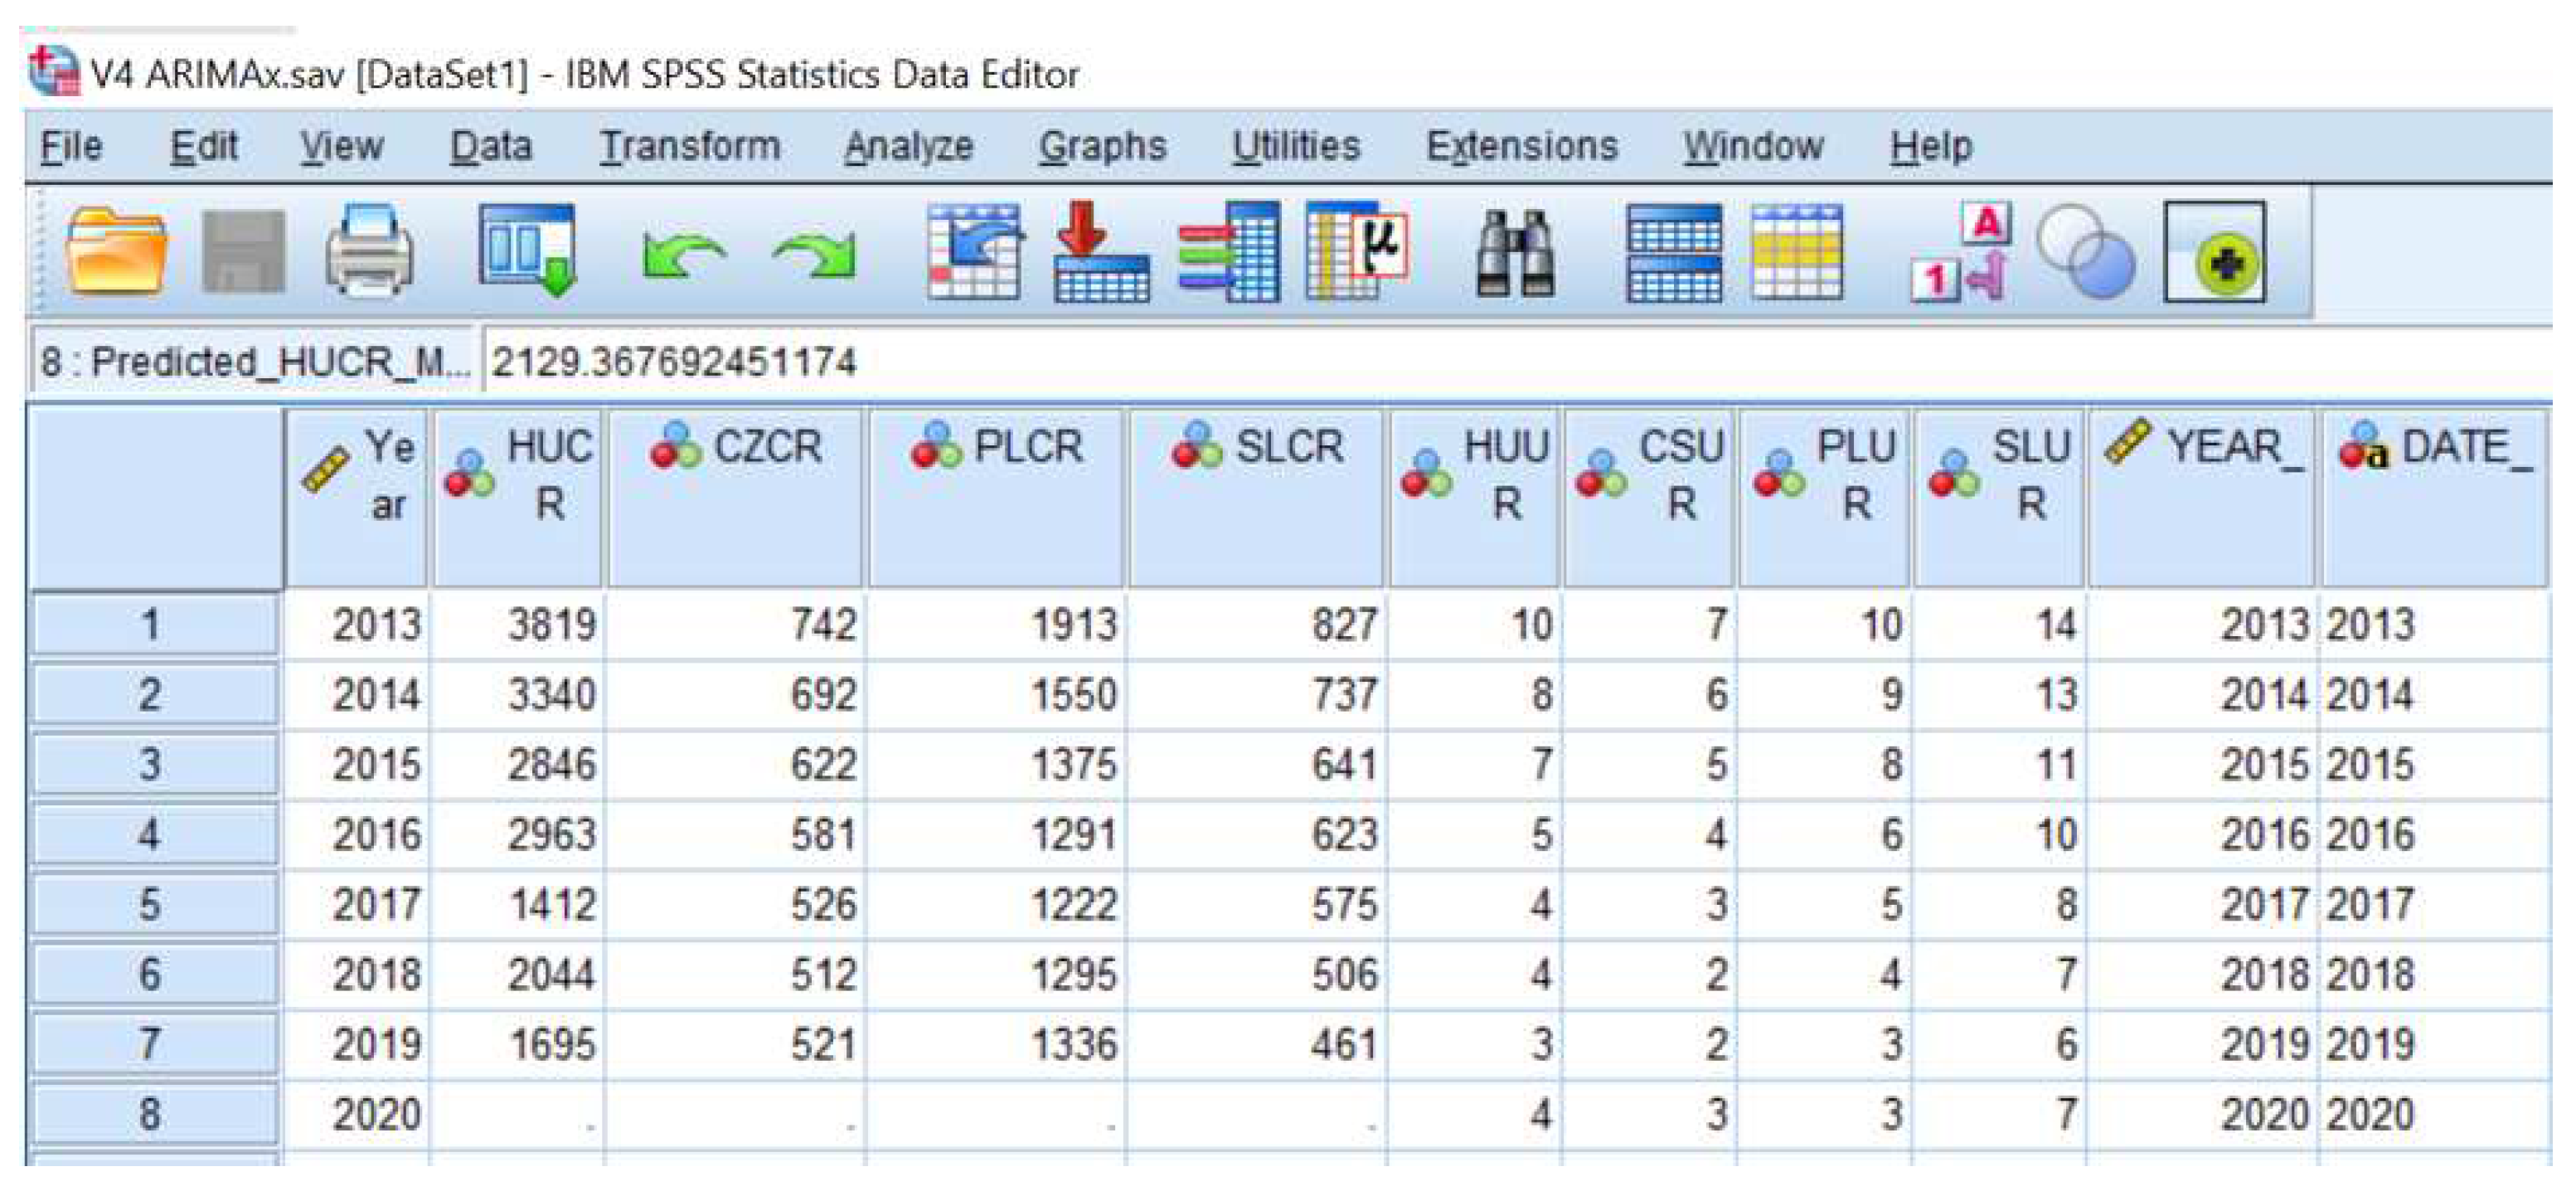Click the PLCR cell with value 1913
The width and height of the screenshot is (2576, 1191).
tap(1000, 625)
